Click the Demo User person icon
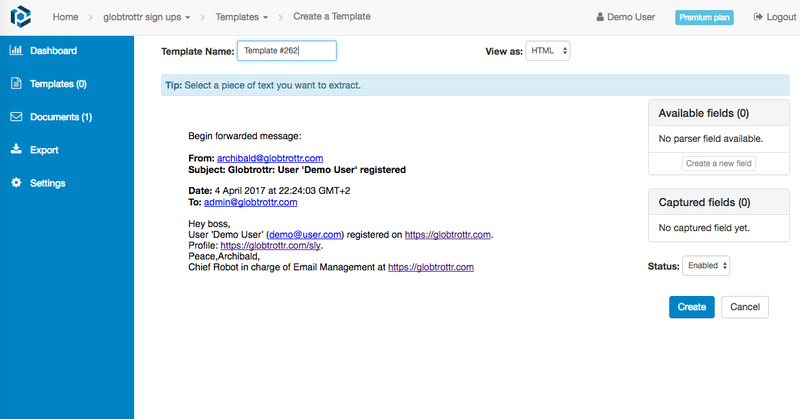The width and height of the screenshot is (800, 419). 600,17
